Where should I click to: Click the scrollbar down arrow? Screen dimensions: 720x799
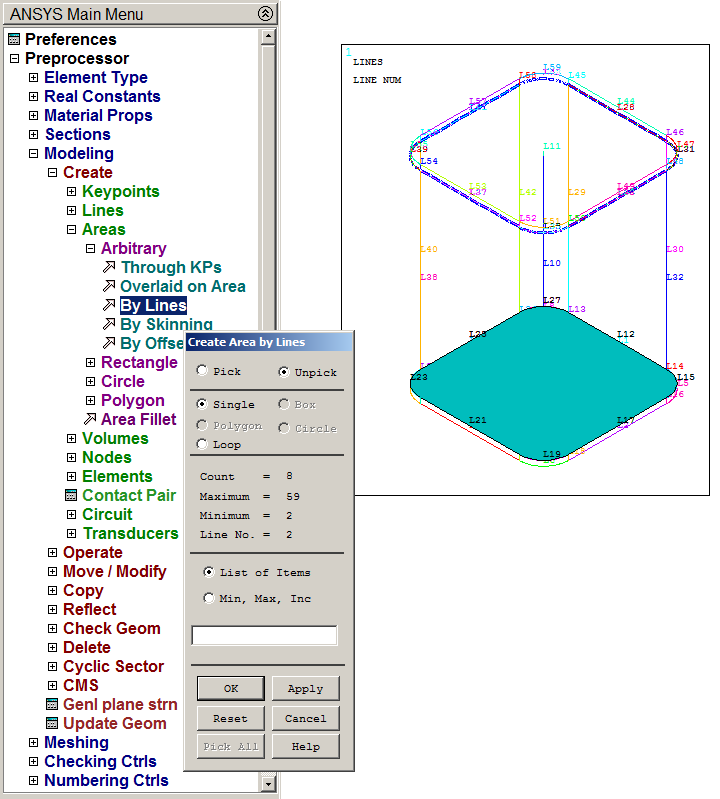[268, 784]
